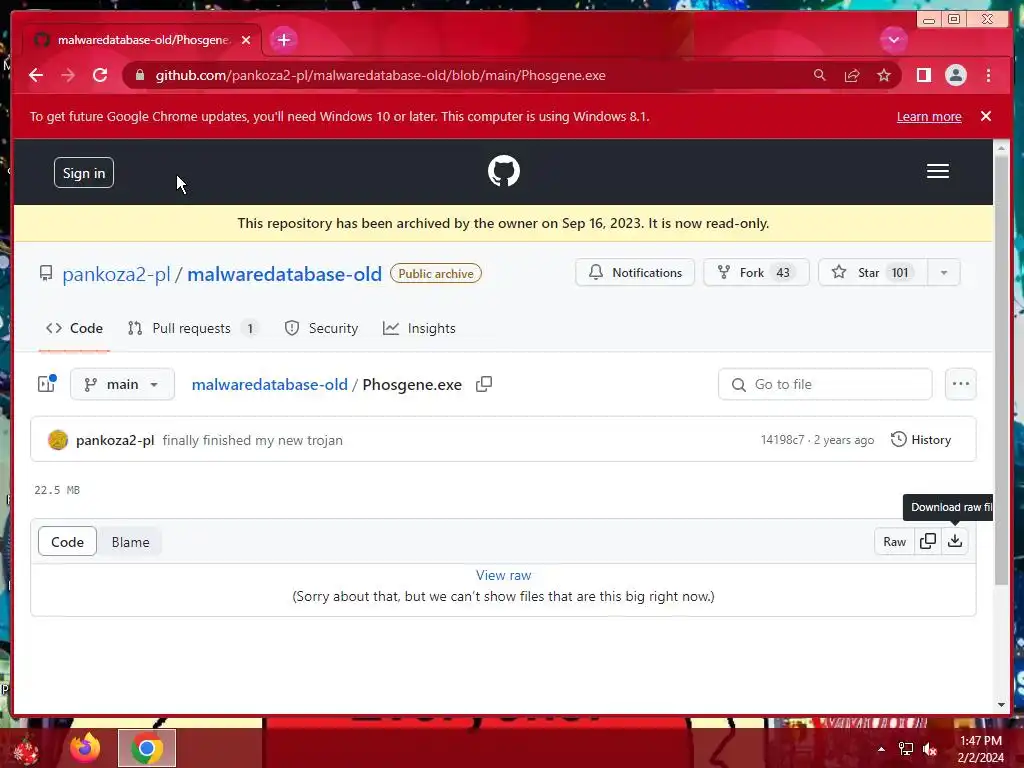Go to GitHub home via Octocat logo

point(504,171)
